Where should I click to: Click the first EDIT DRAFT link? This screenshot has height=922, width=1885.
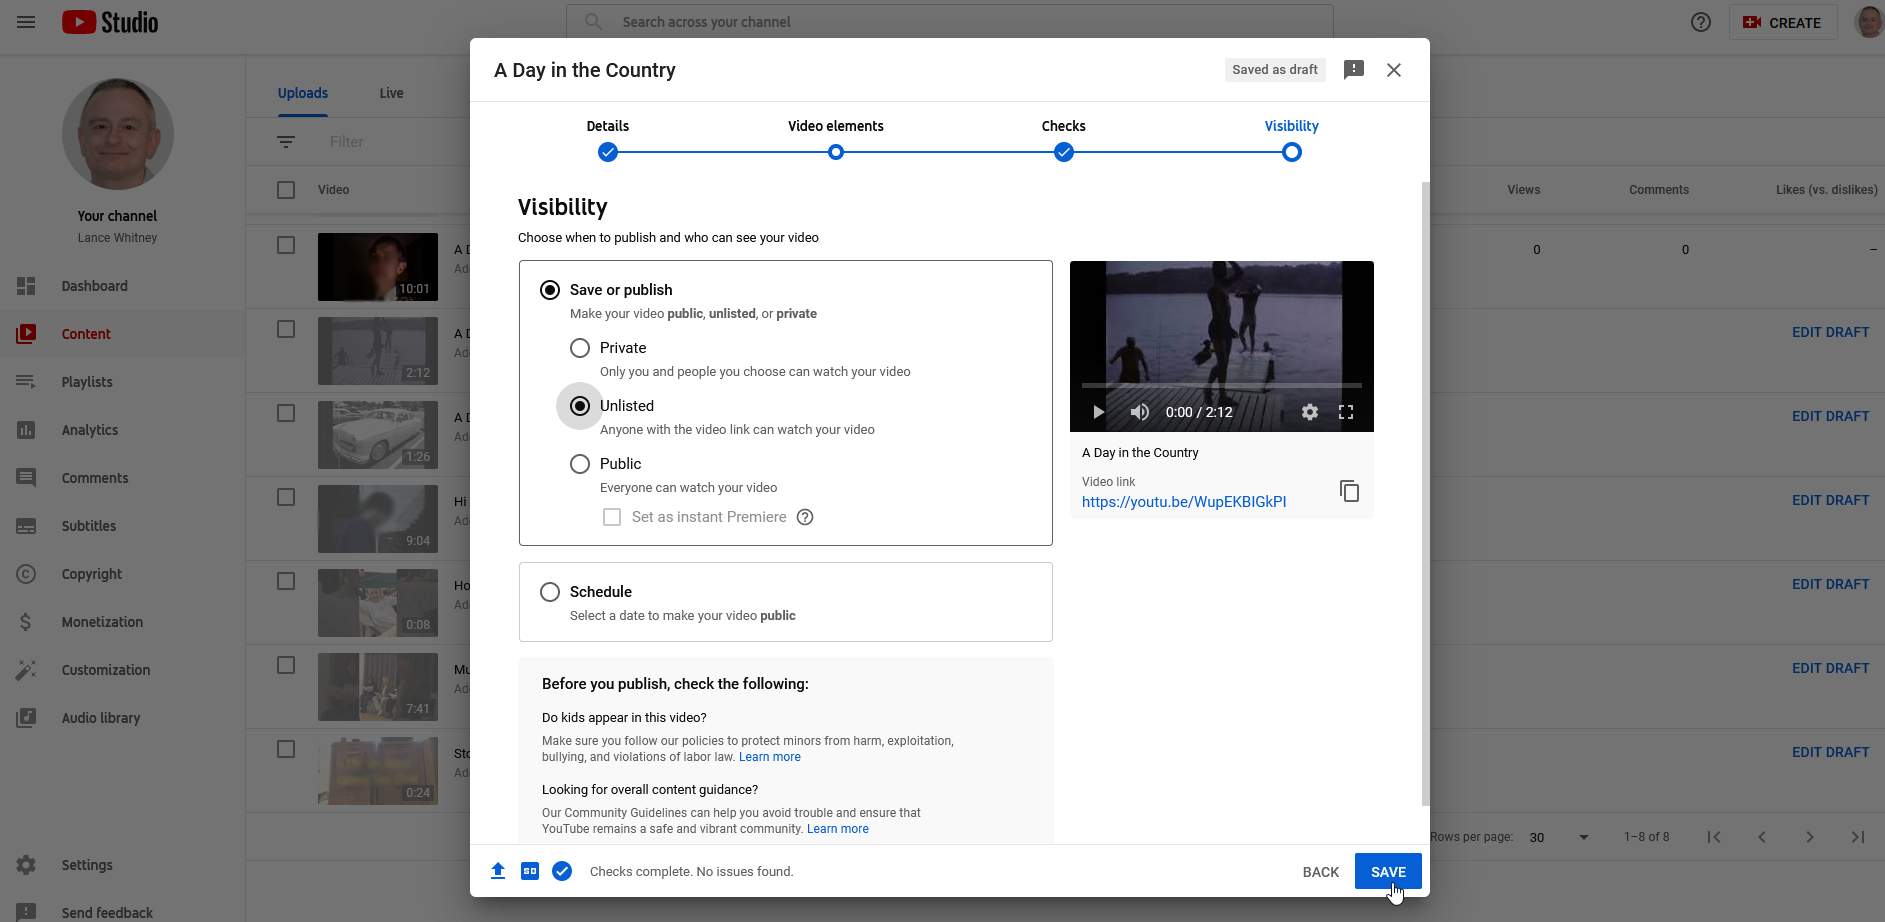click(1830, 332)
